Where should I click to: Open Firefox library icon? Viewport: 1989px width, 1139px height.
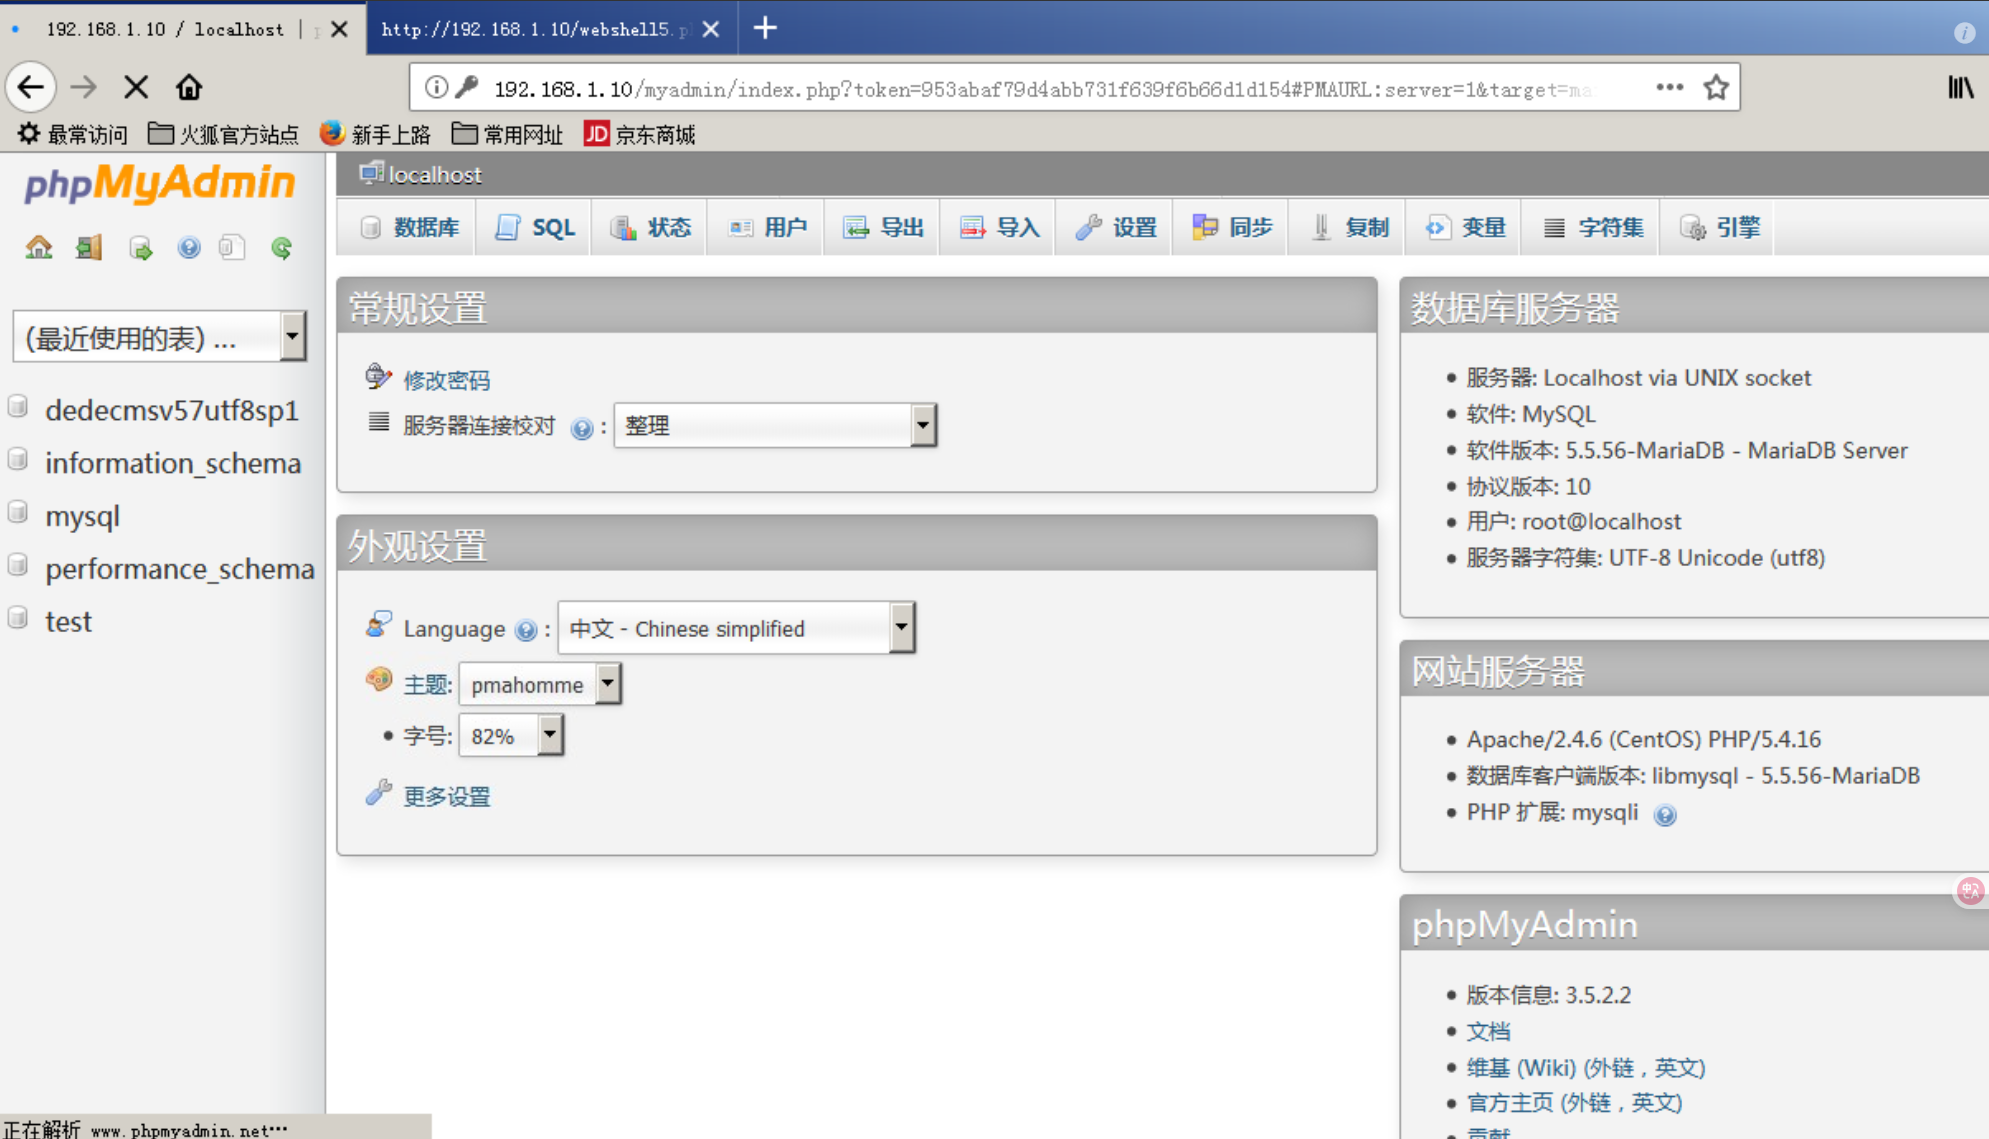(1960, 87)
